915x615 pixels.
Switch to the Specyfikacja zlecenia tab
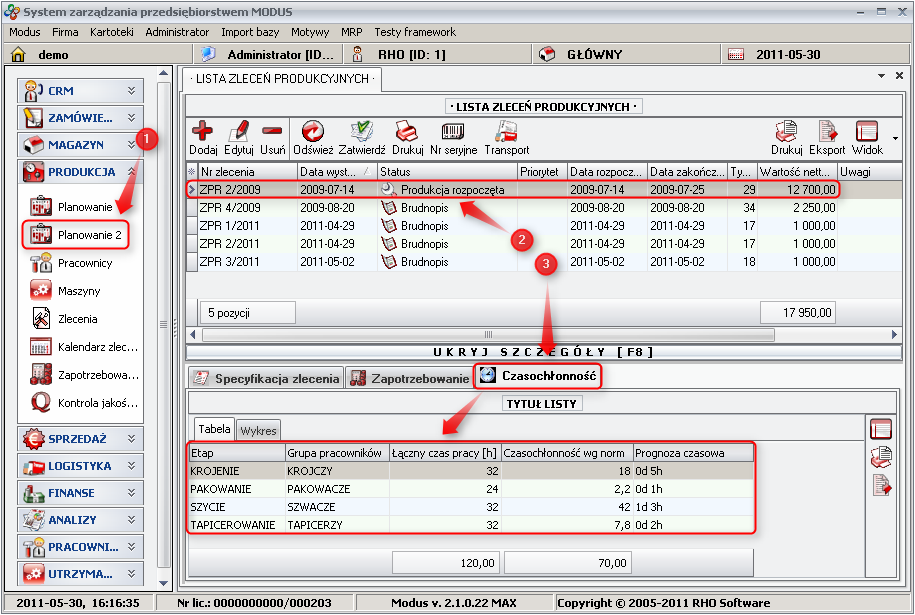(266, 378)
